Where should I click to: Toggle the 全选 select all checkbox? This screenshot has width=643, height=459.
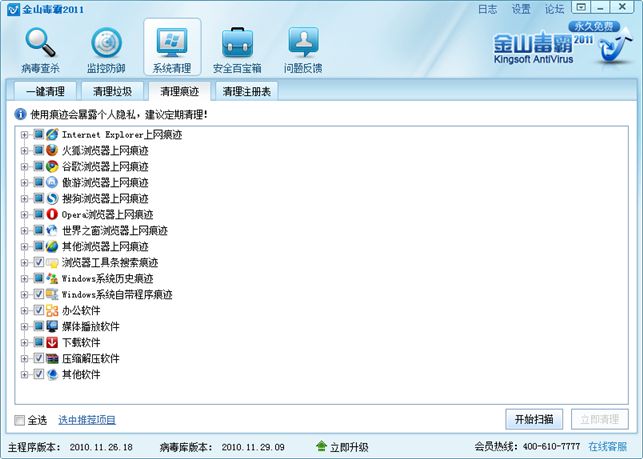coord(21,420)
